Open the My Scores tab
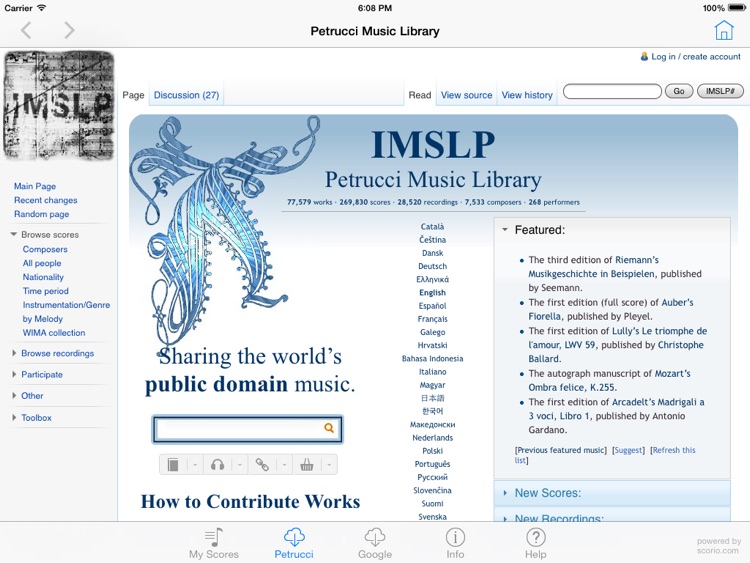 (x=214, y=543)
